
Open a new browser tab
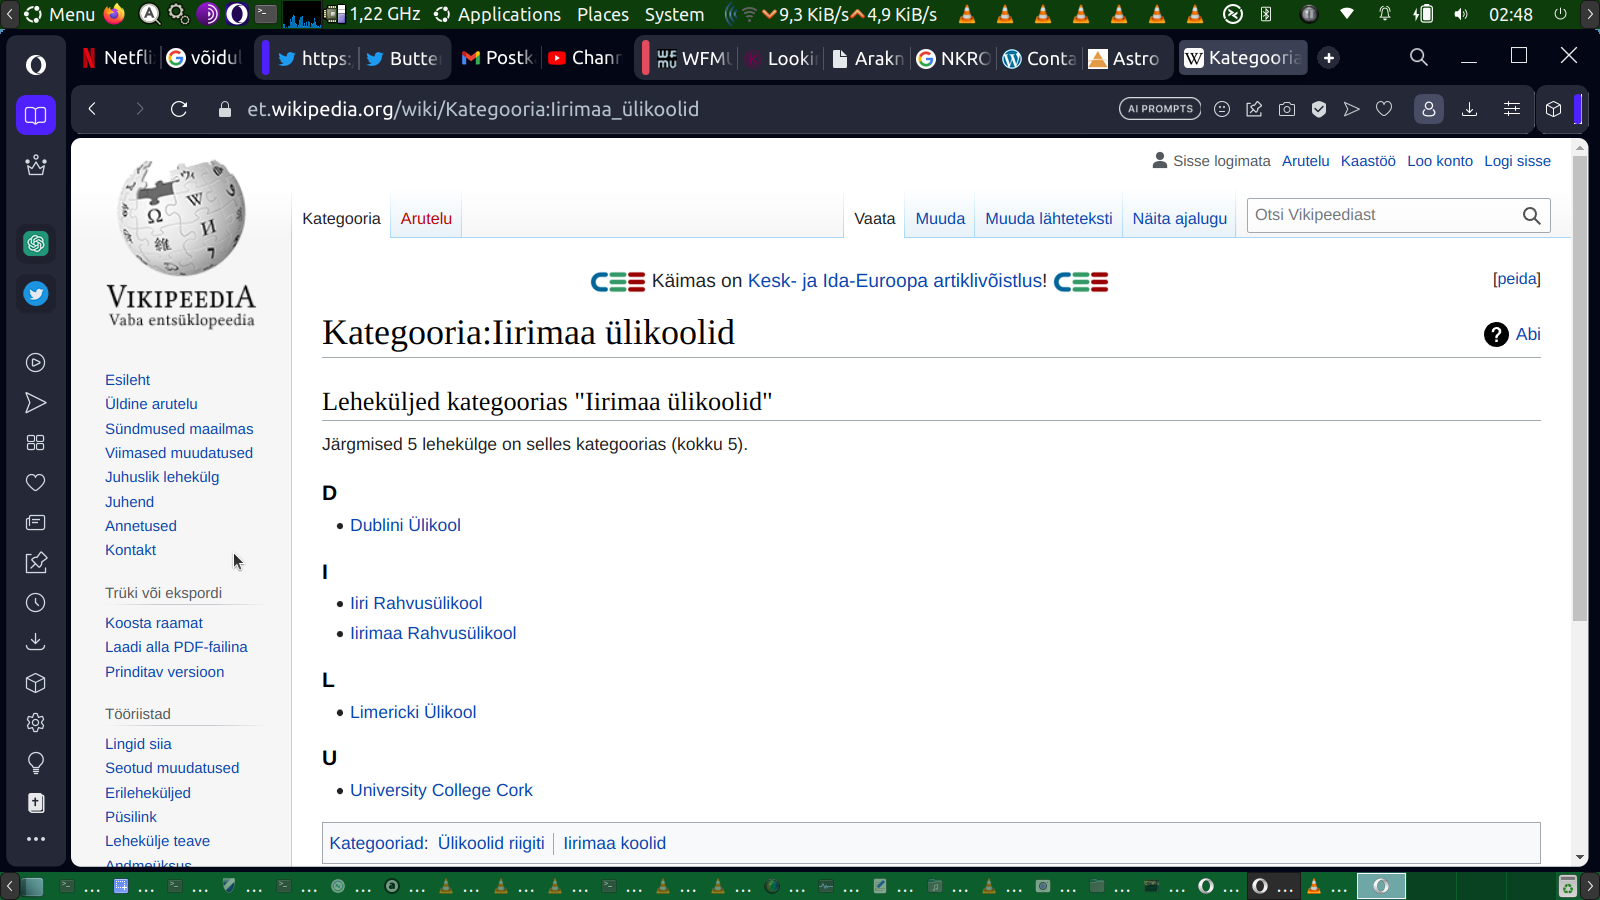pyautogui.click(x=1329, y=58)
